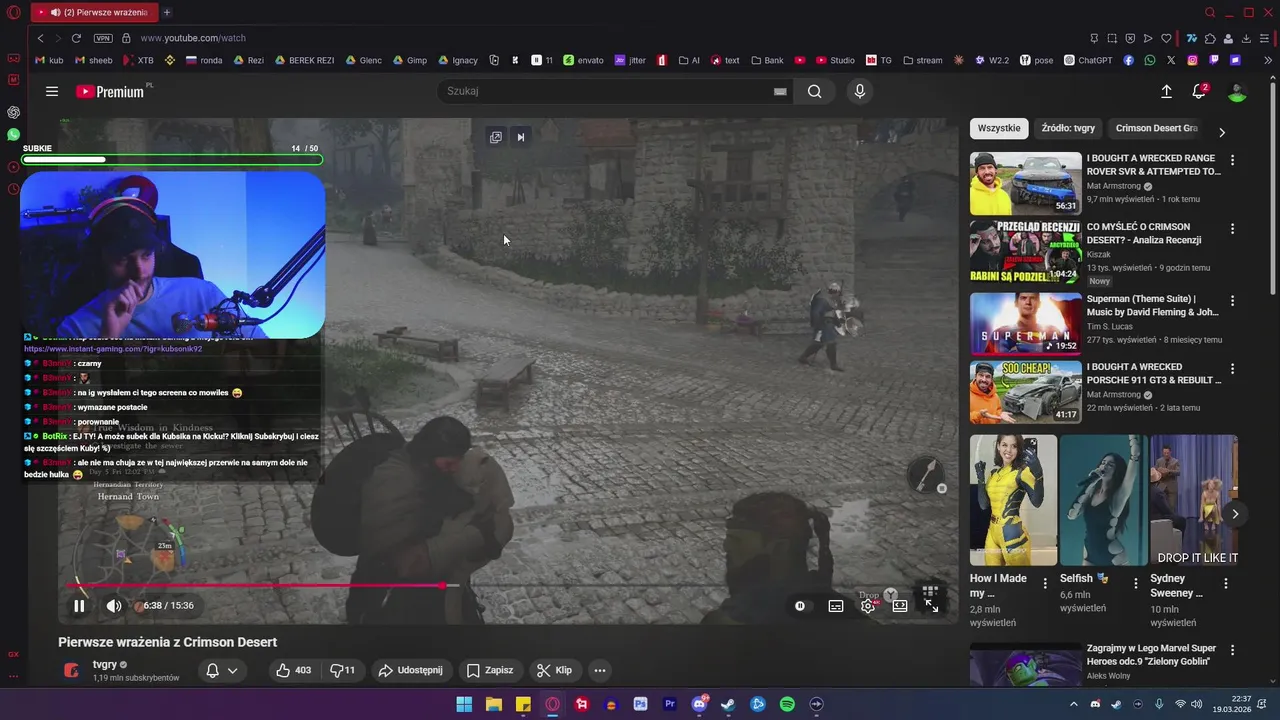Go back in browser history
1280x720 pixels.
tap(40, 38)
